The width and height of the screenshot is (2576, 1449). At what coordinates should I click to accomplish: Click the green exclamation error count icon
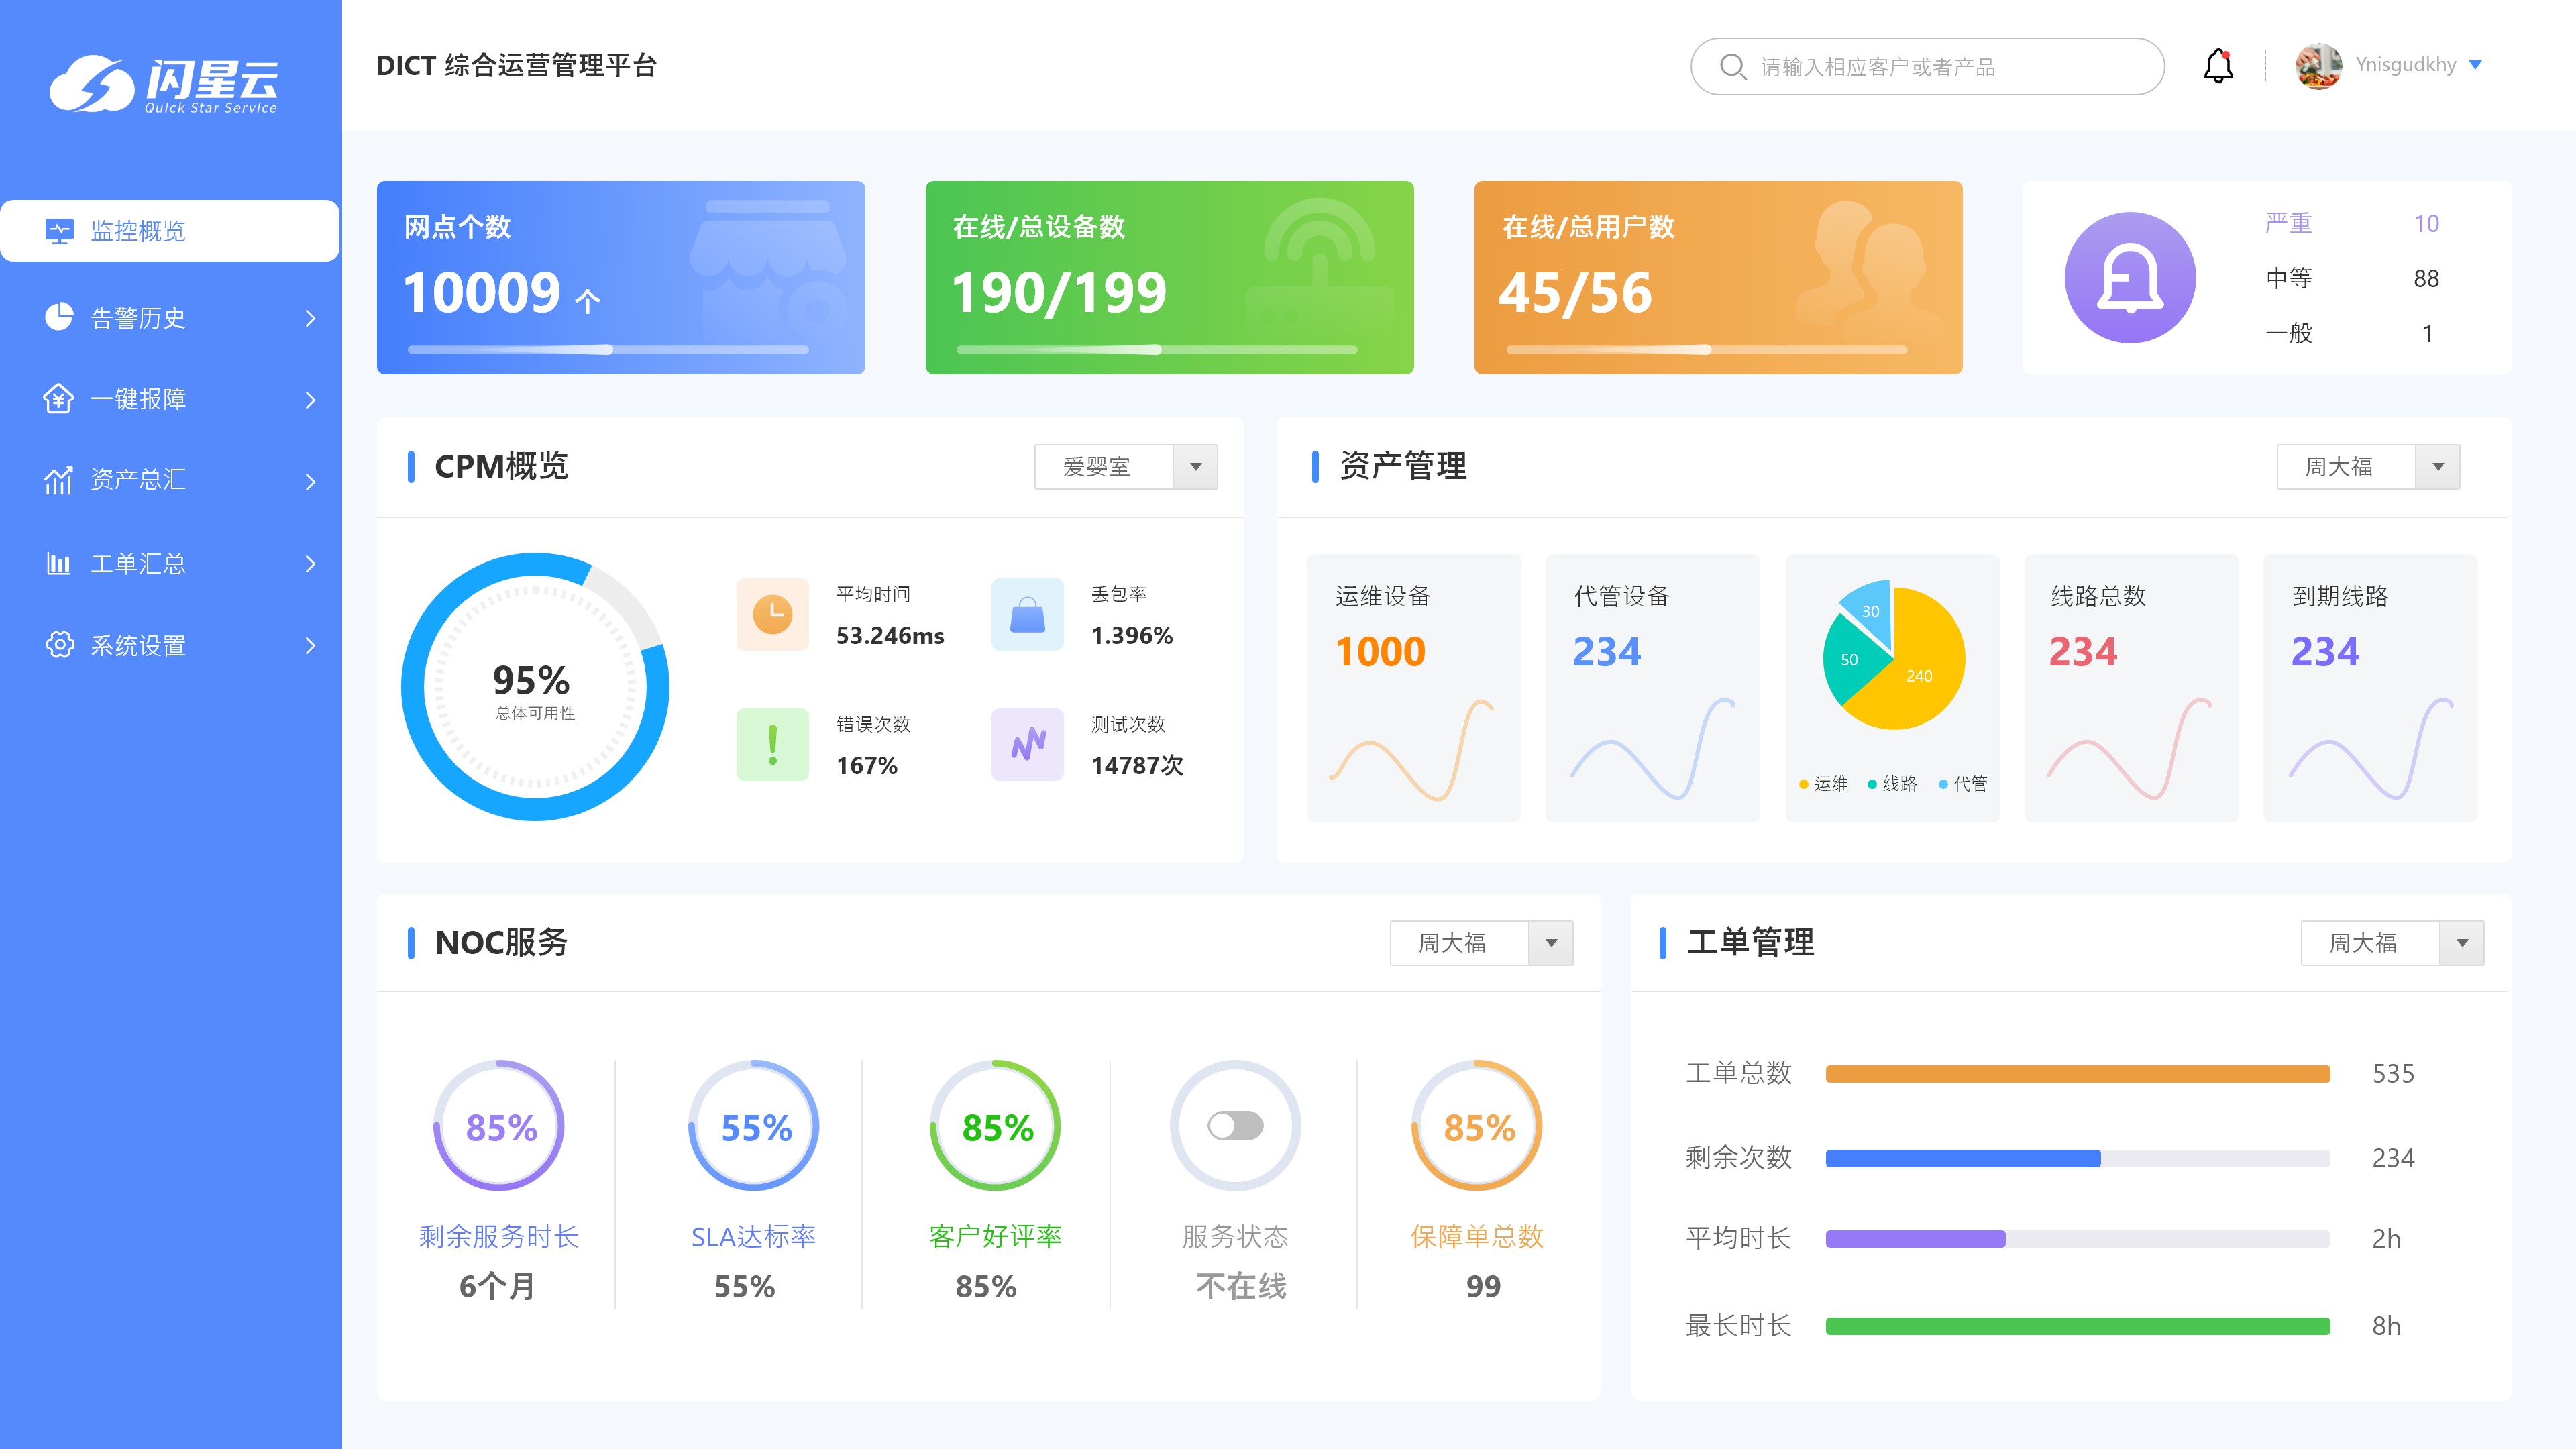tap(772, 744)
